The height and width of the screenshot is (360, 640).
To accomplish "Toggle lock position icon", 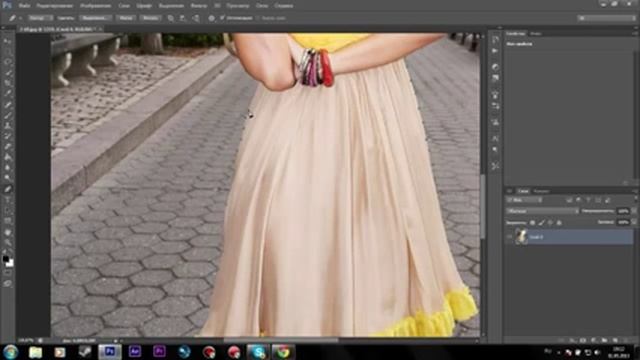I will [x=550, y=222].
